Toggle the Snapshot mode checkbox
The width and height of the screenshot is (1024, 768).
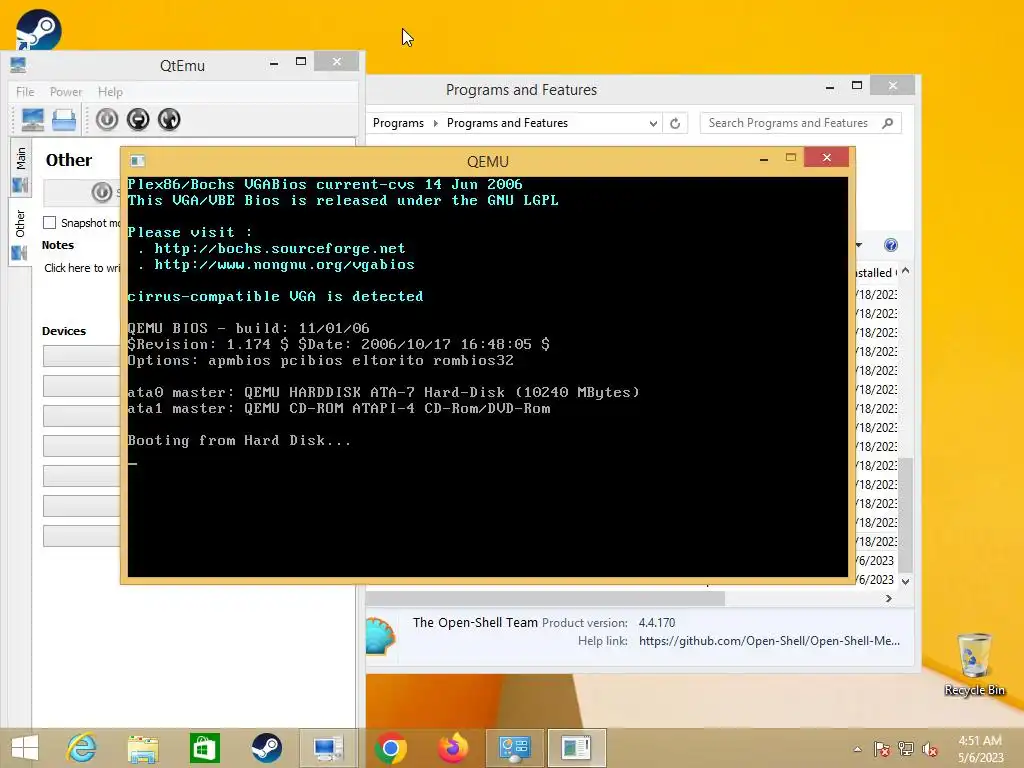click(x=50, y=223)
